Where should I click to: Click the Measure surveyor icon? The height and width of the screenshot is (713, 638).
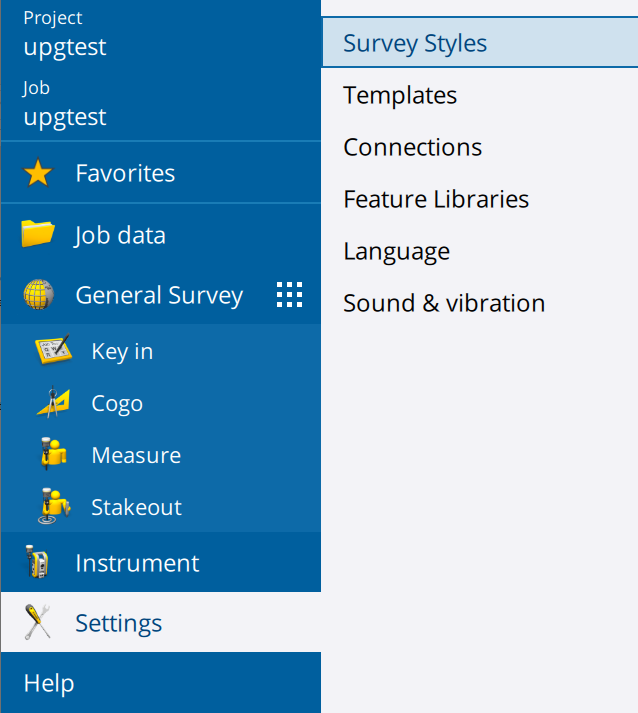[x=53, y=454]
